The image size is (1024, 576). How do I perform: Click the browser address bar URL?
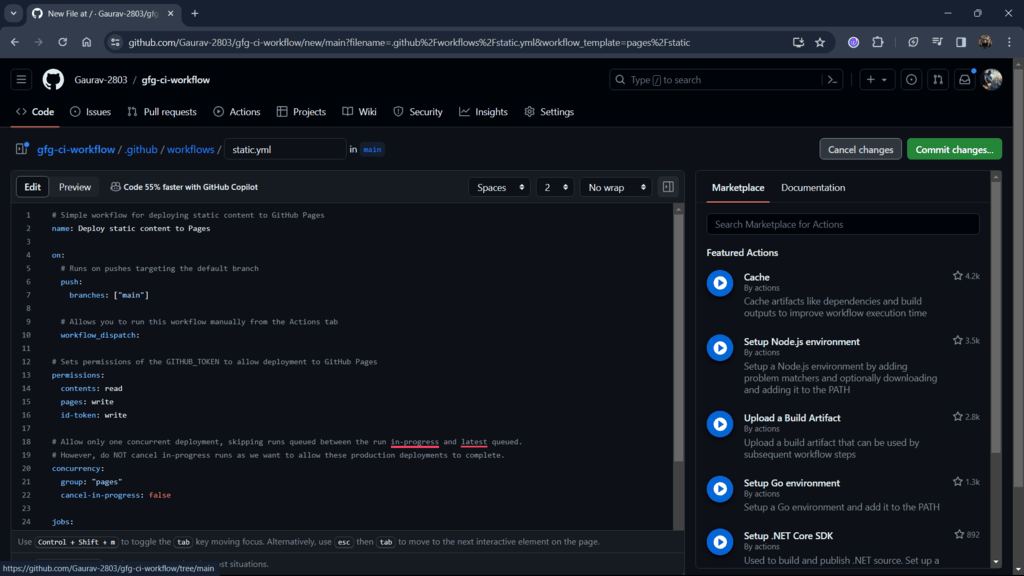pos(409,42)
